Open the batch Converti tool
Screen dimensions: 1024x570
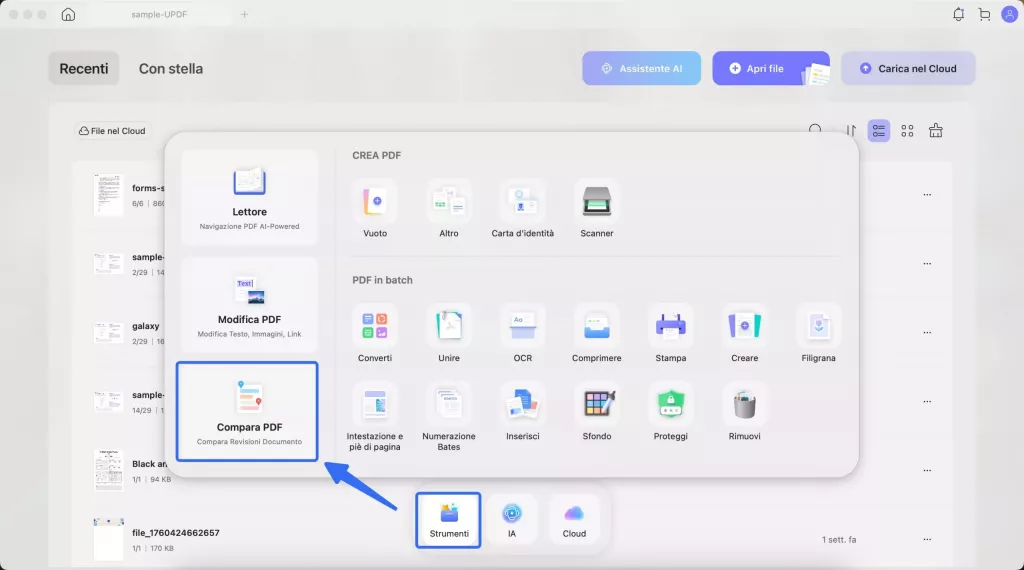click(375, 333)
